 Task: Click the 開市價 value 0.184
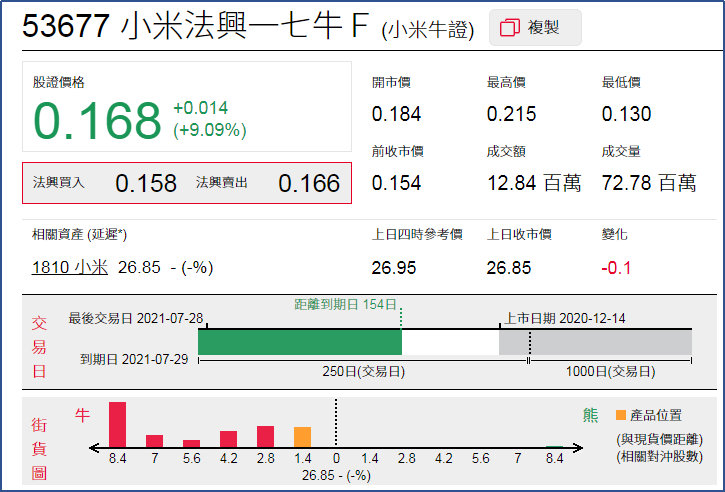[x=396, y=114]
